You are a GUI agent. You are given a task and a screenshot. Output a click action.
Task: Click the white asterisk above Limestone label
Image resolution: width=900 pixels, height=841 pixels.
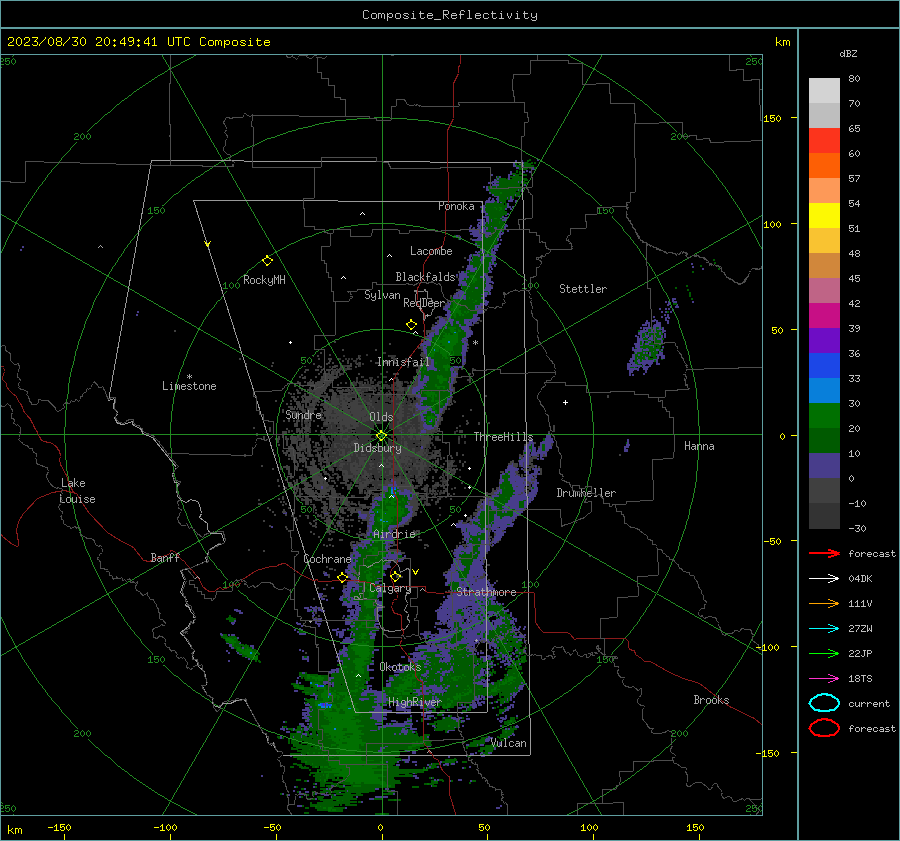tap(189, 377)
